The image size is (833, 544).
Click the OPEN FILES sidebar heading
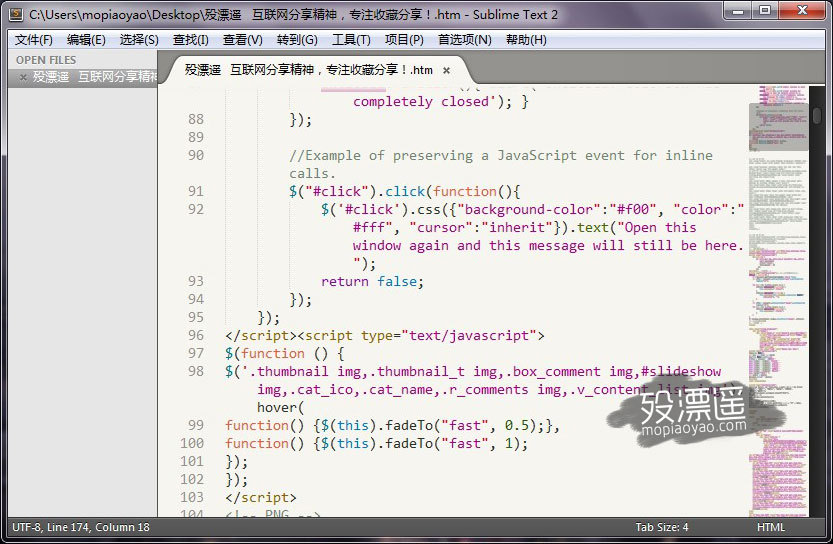[46, 60]
